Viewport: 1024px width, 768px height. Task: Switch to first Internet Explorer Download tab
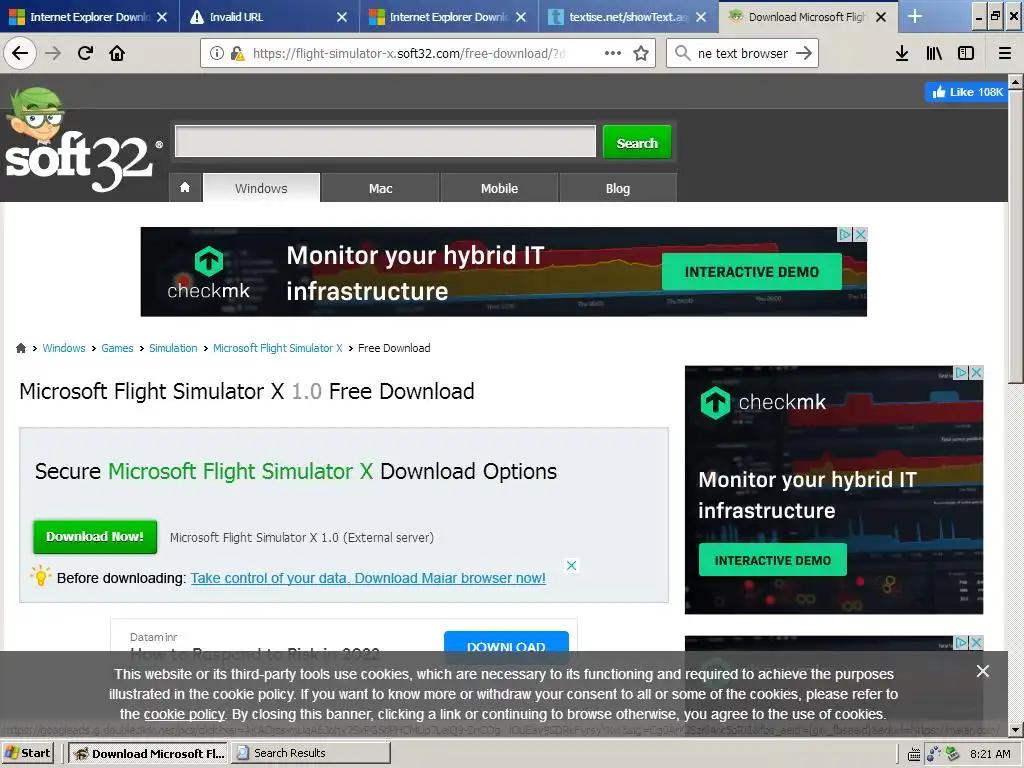(89, 17)
